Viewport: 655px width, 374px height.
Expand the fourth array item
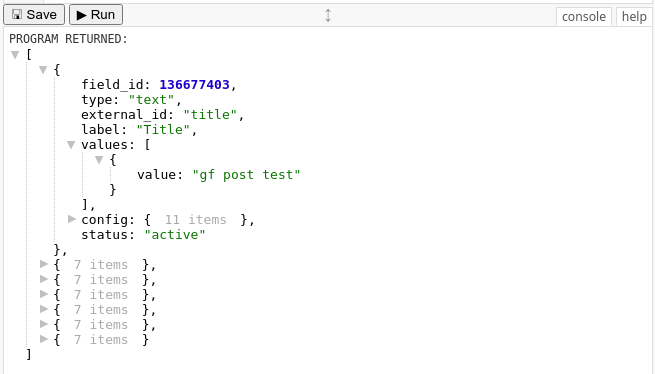click(43, 294)
